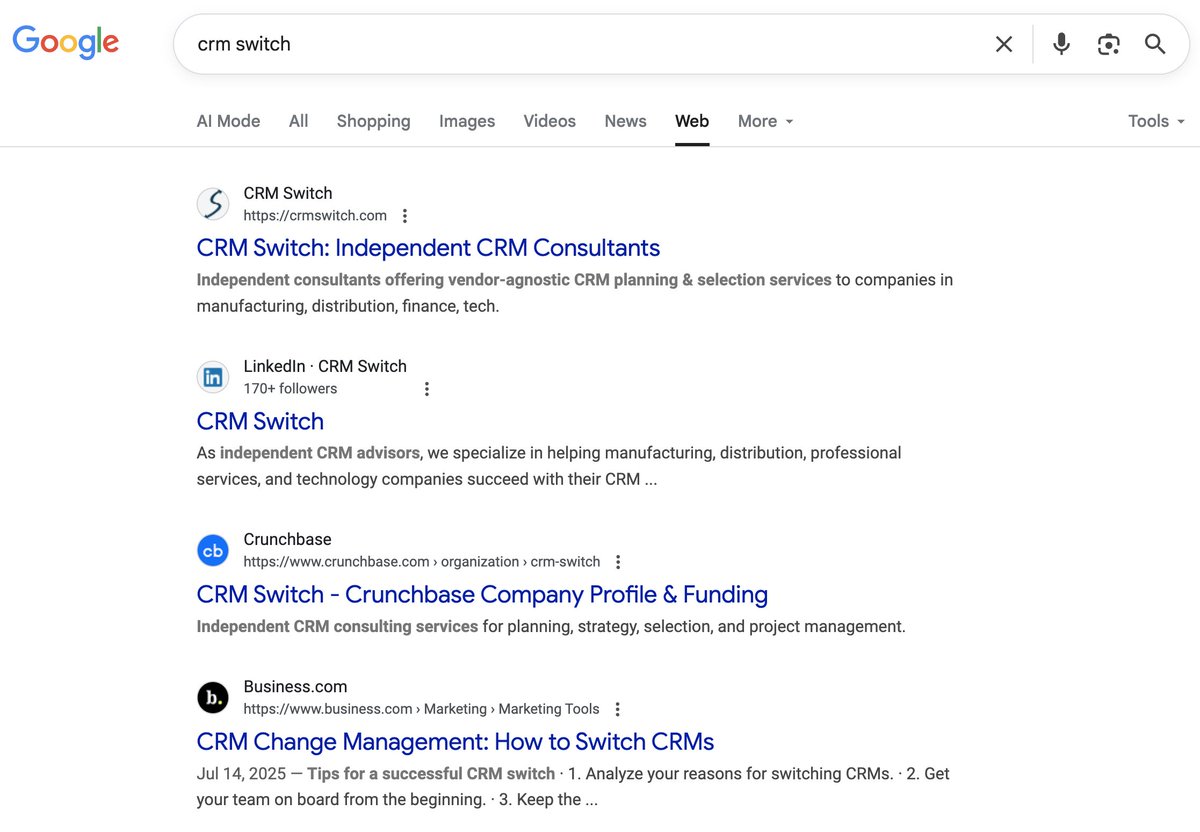The image size is (1200, 832).
Task: Click the Google logo
Action: click(64, 42)
